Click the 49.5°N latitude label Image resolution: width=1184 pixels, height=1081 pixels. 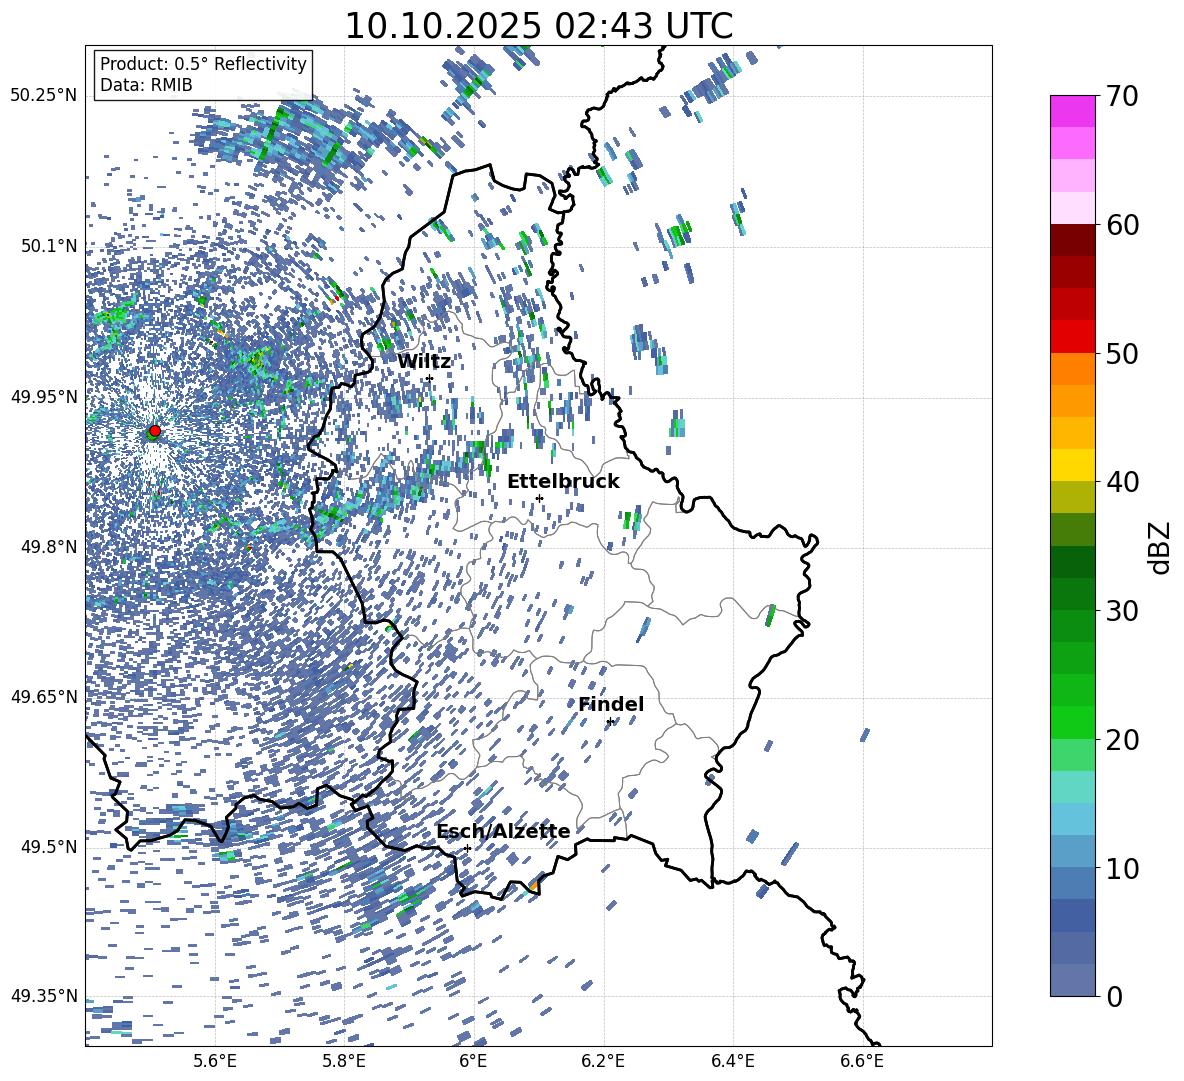pos(48,847)
